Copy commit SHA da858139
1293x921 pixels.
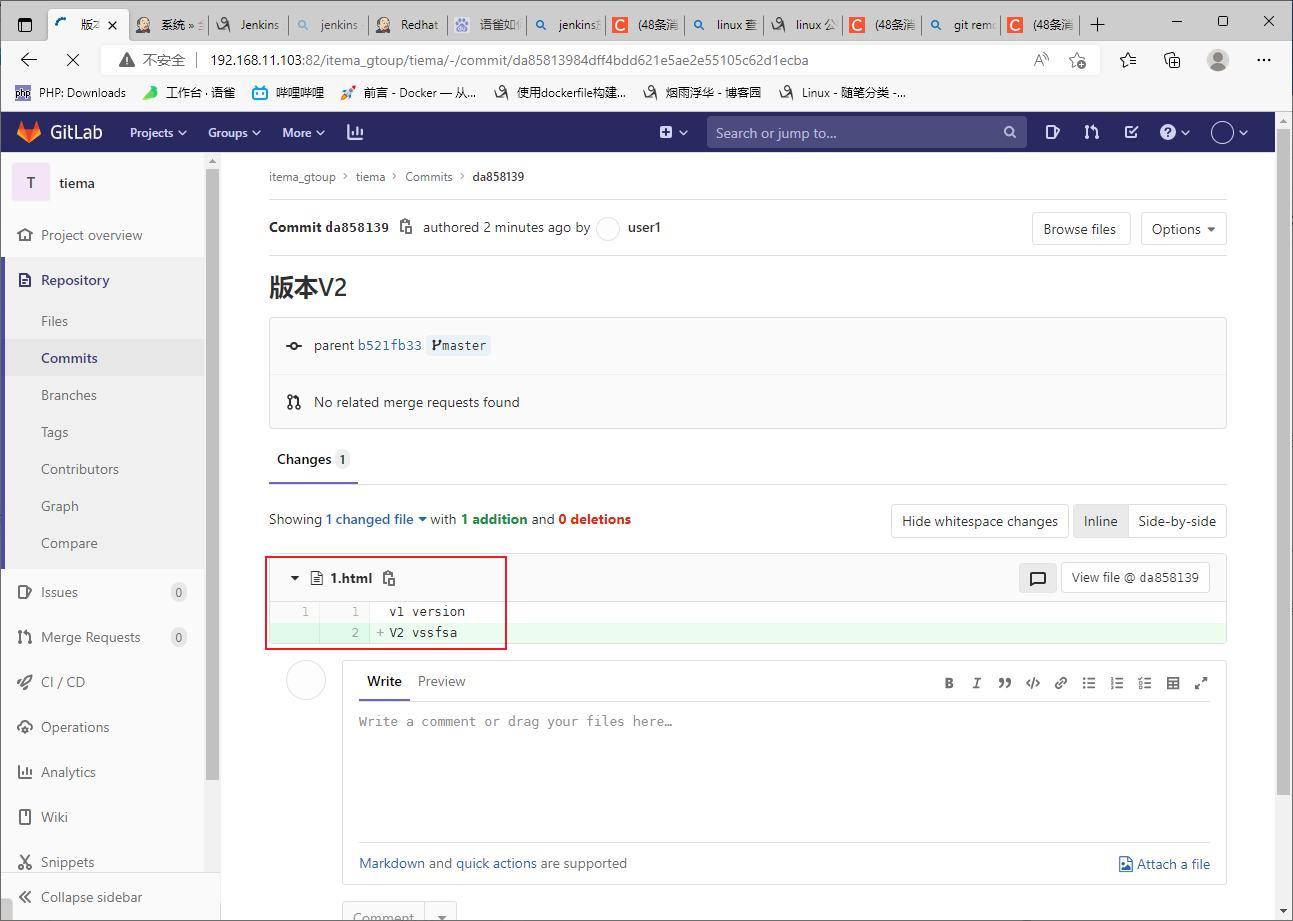(x=406, y=227)
